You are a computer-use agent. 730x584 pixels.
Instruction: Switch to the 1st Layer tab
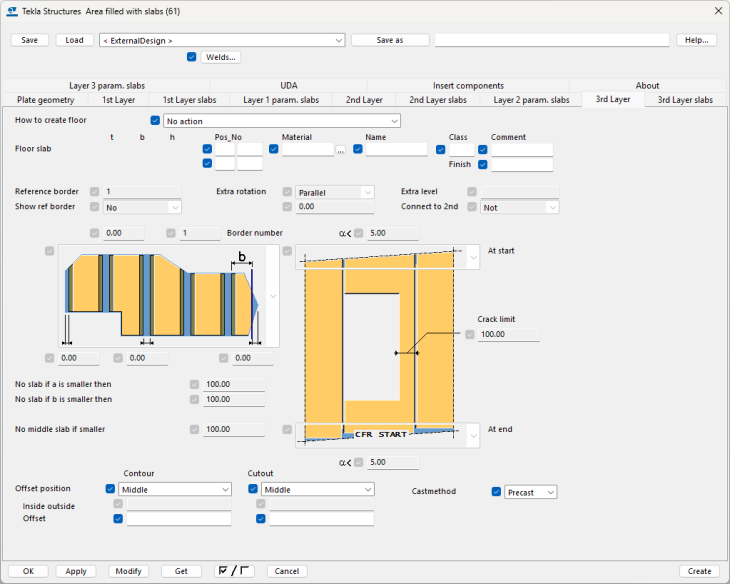tap(119, 100)
